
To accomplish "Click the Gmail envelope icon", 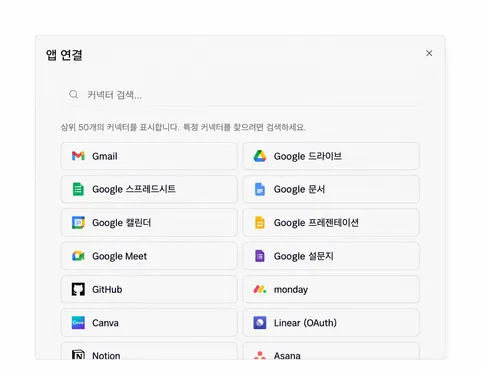I will tap(78, 156).
